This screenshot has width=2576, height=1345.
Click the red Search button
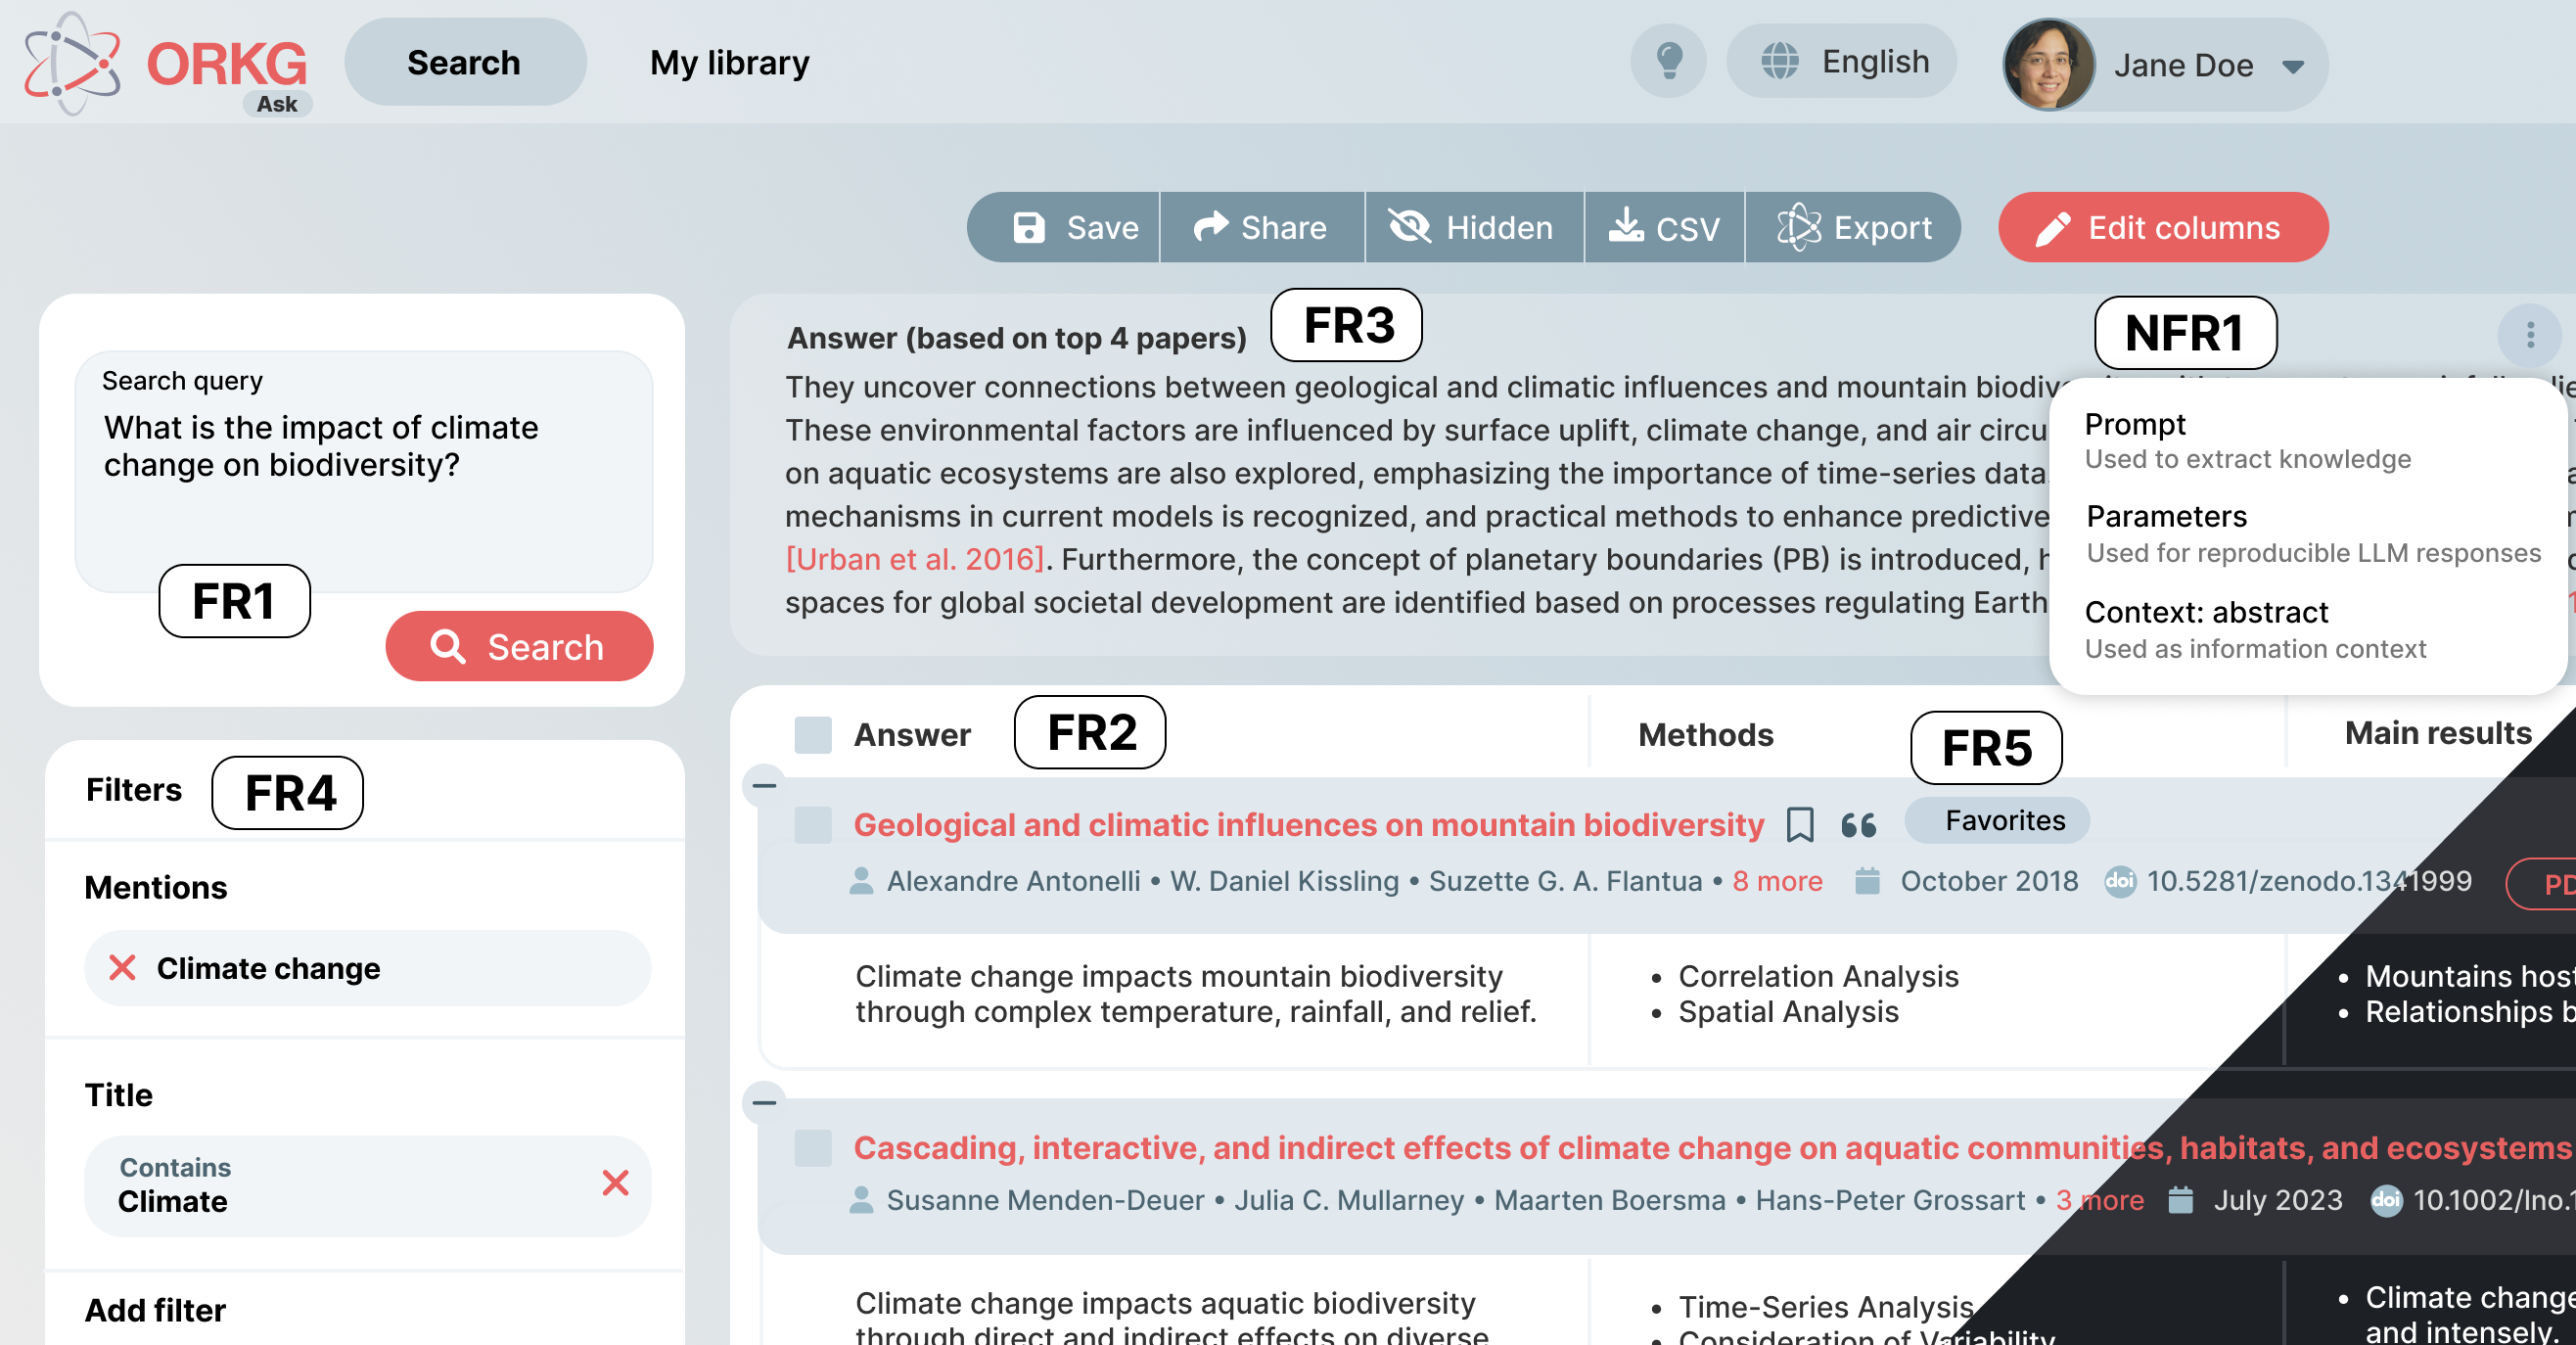(x=519, y=647)
